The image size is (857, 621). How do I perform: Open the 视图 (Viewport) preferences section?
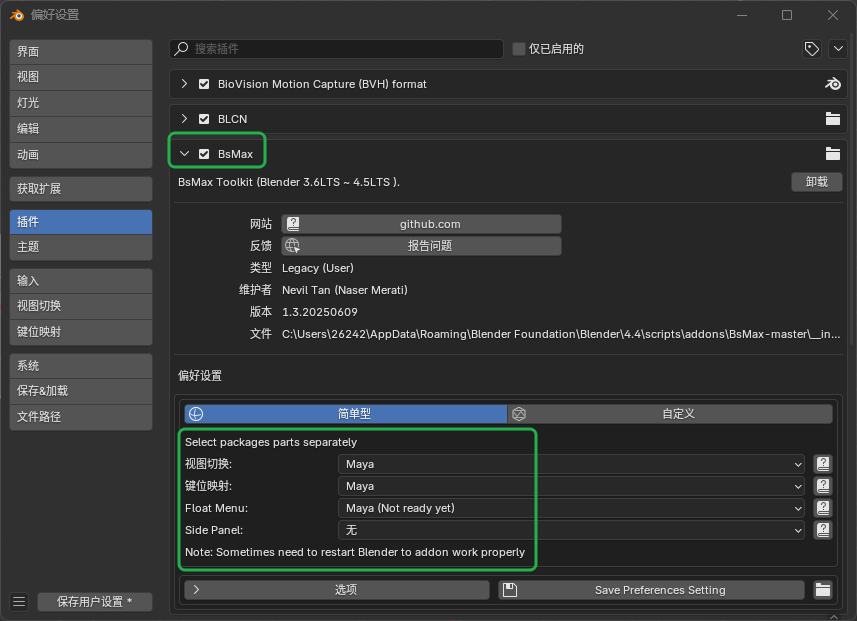point(81,77)
